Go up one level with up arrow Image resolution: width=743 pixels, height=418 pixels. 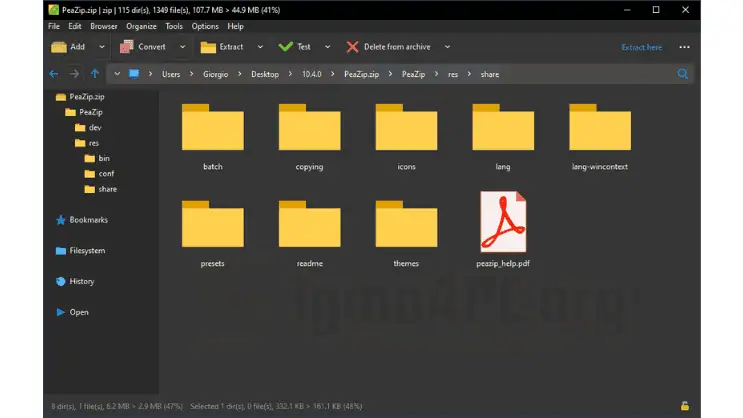tap(95, 74)
